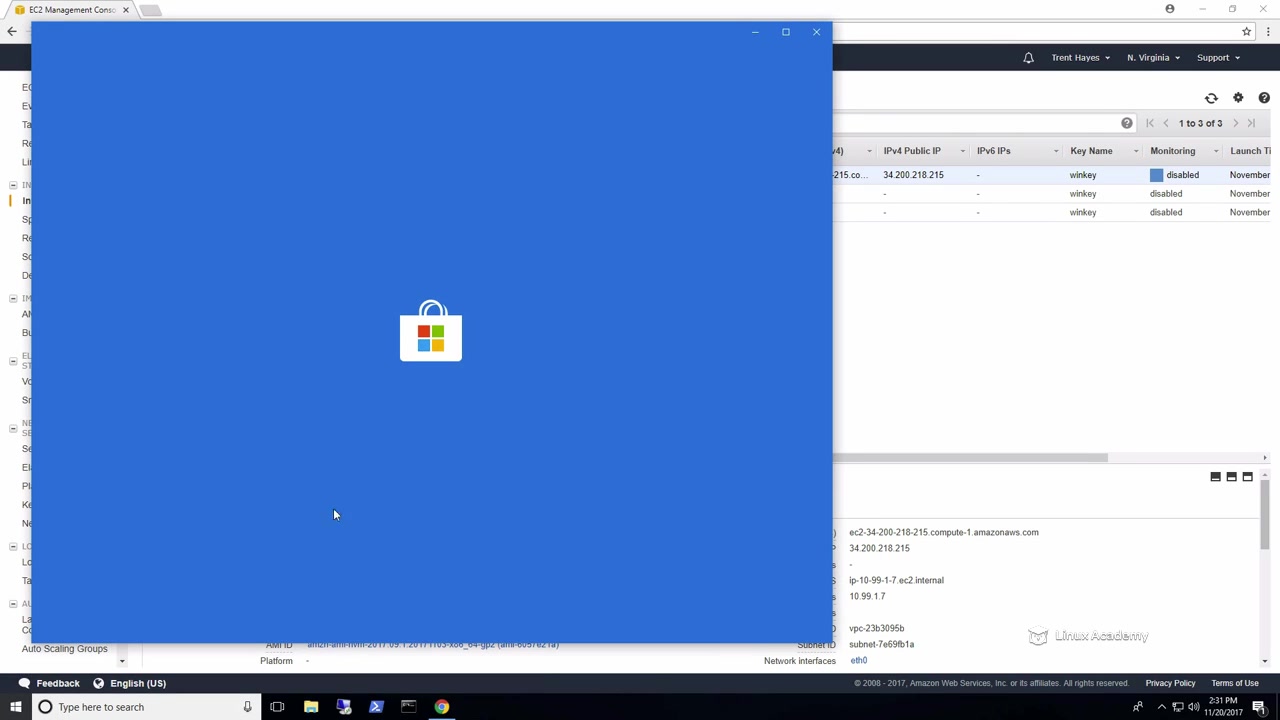Refresh the EC2 instances list
This screenshot has width=1280, height=720.
click(x=1211, y=98)
